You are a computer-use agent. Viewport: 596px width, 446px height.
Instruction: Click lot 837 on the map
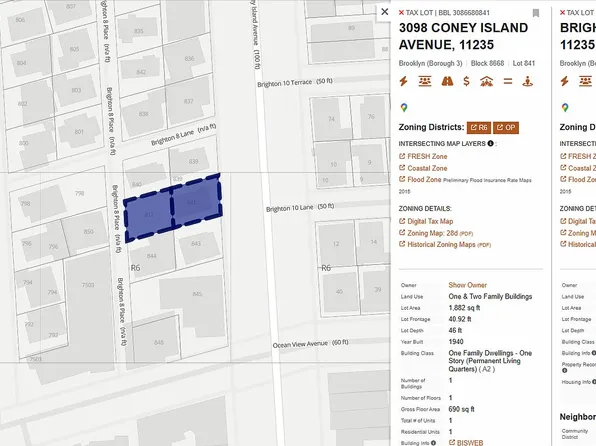click(188, 102)
